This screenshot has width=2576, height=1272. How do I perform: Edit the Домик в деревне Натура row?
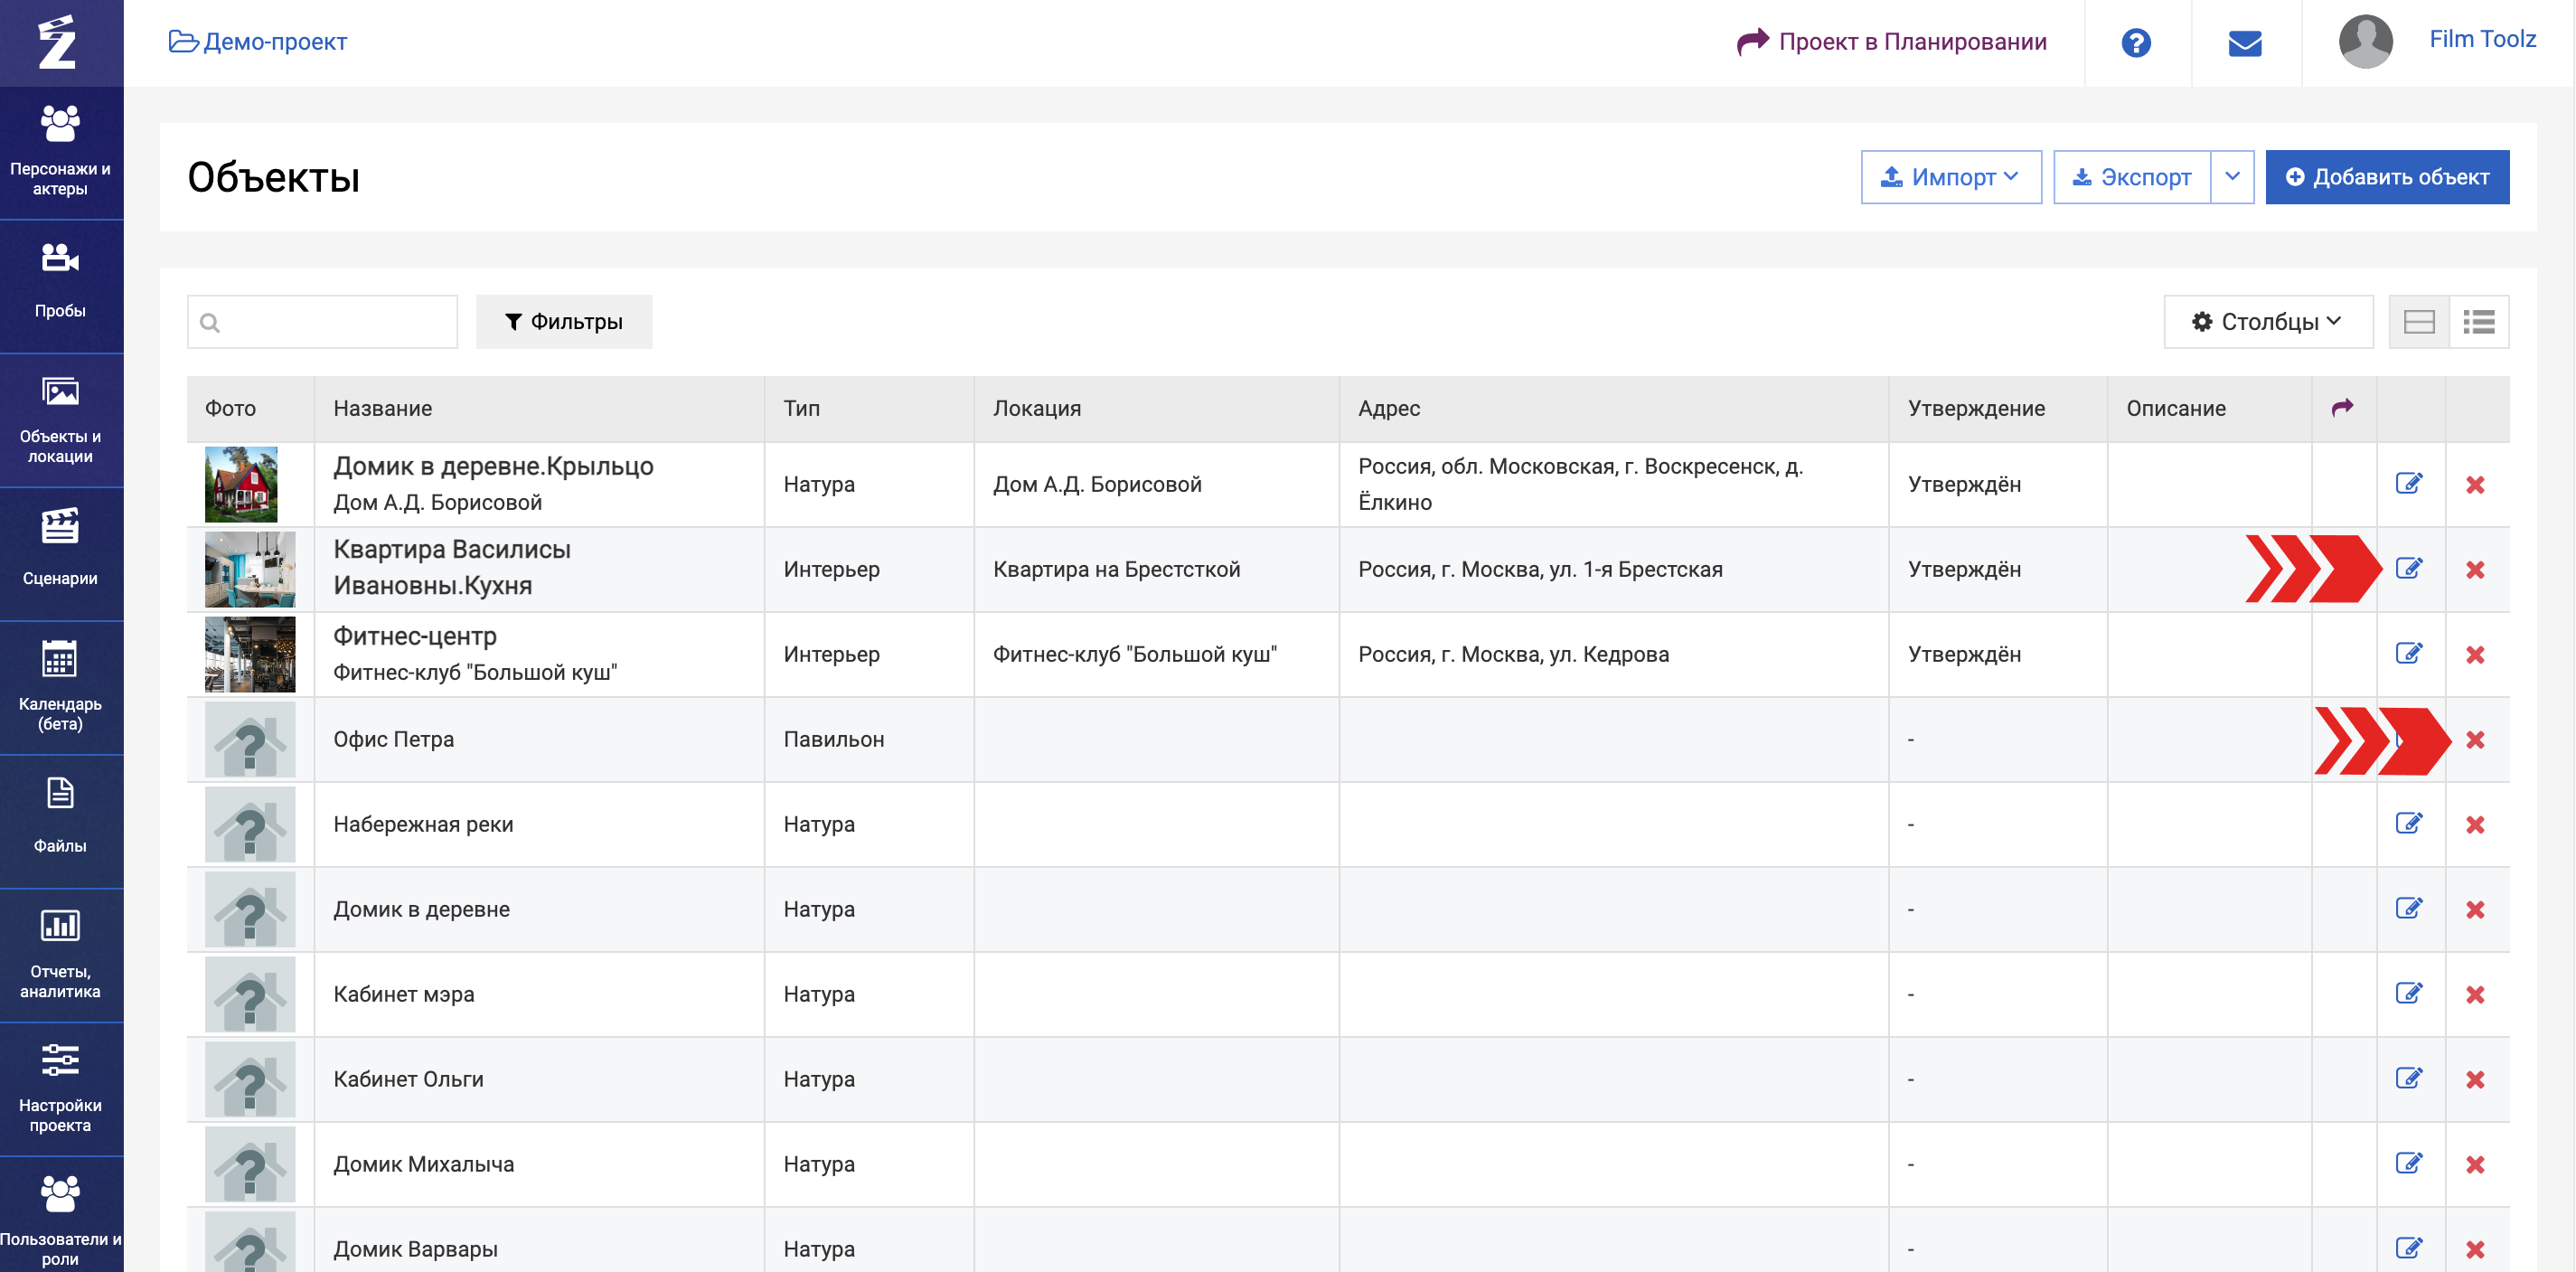pyautogui.click(x=2409, y=909)
